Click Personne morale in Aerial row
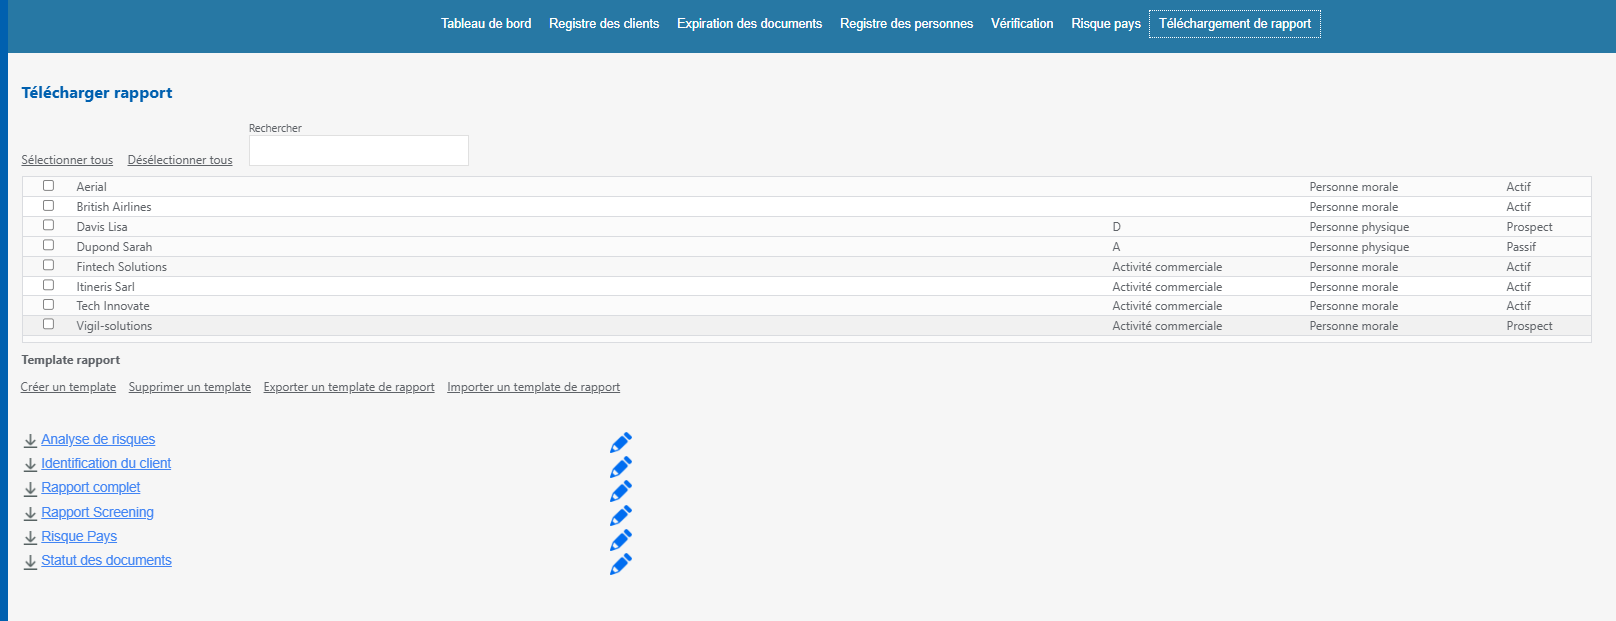 point(1354,187)
